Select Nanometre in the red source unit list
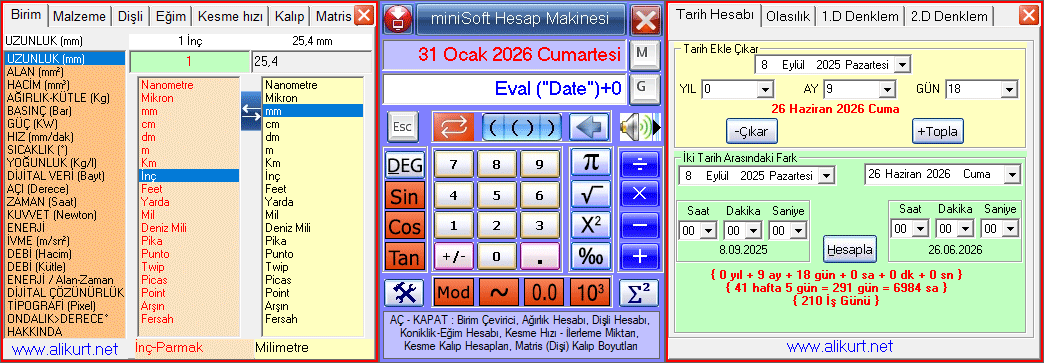Viewport: 1044px width, 363px height. point(188,85)
